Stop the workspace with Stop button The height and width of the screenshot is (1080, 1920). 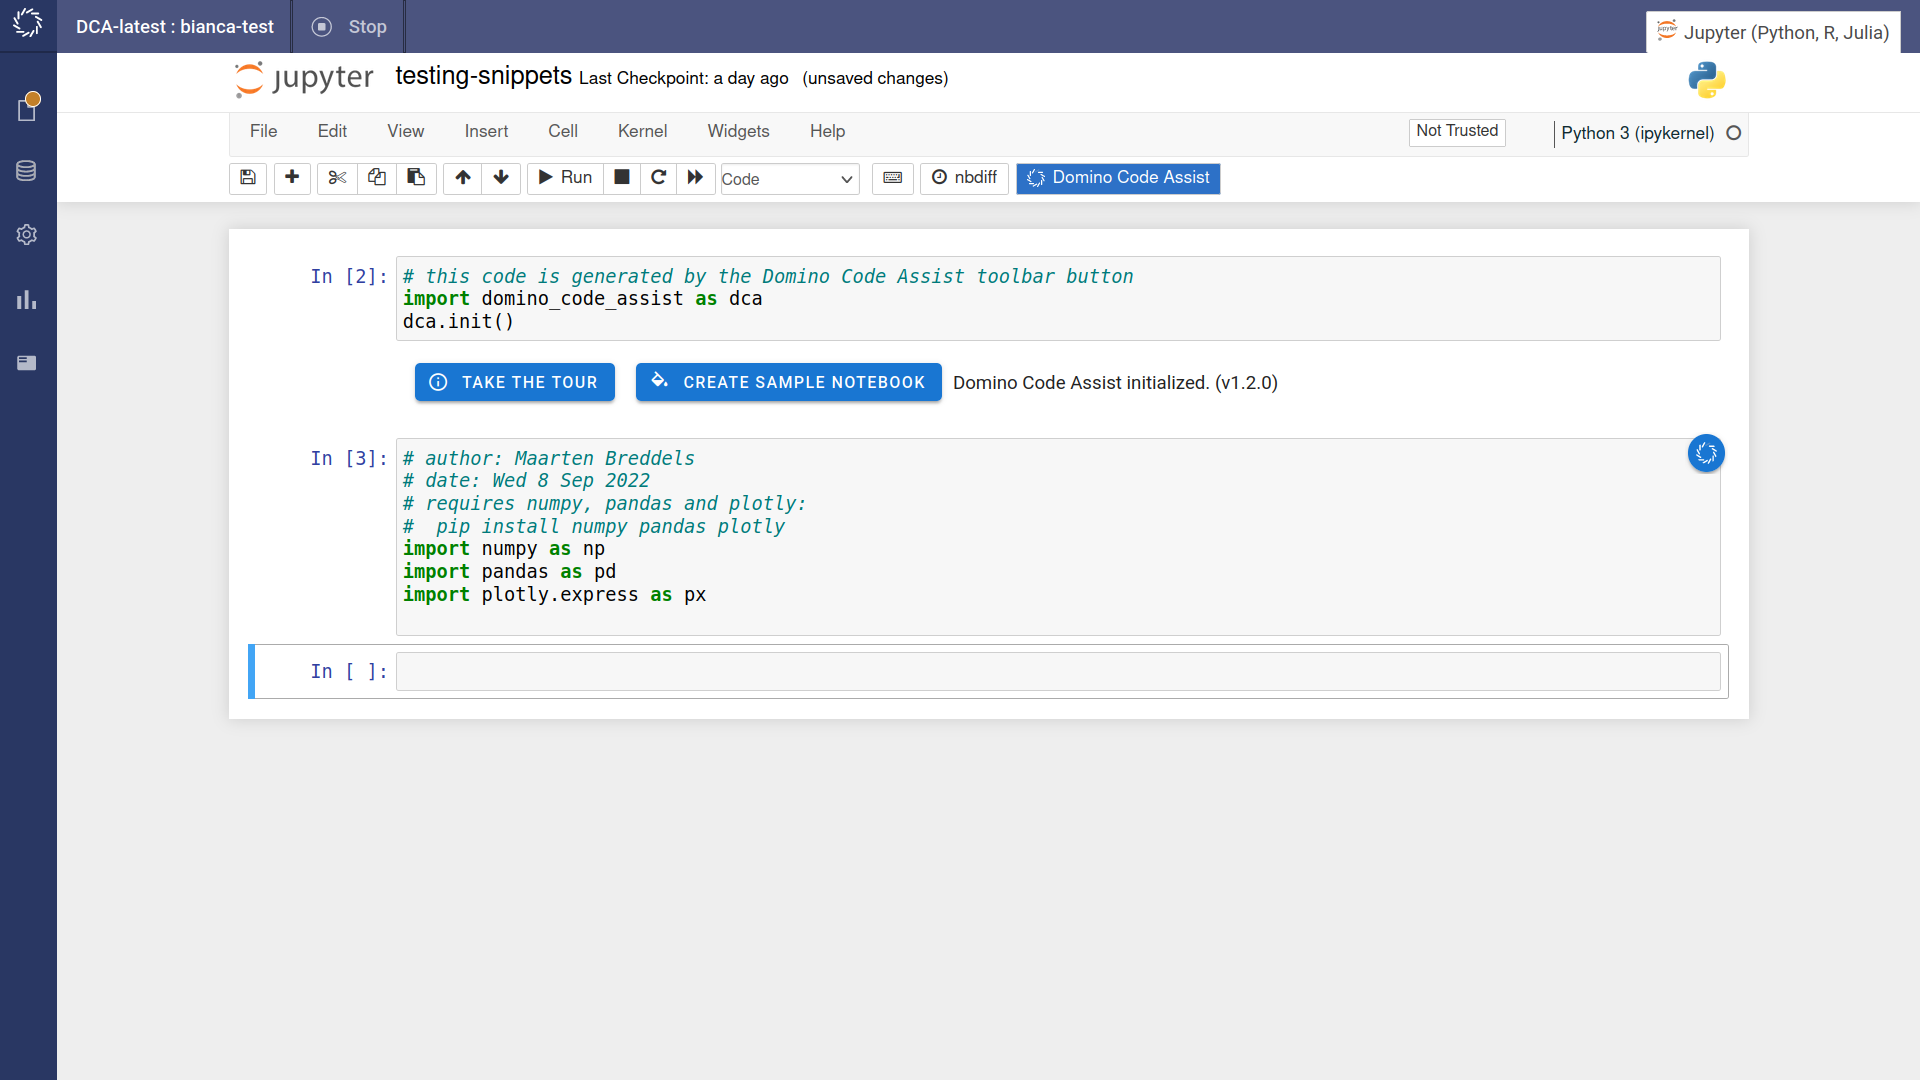coord(349,27)
